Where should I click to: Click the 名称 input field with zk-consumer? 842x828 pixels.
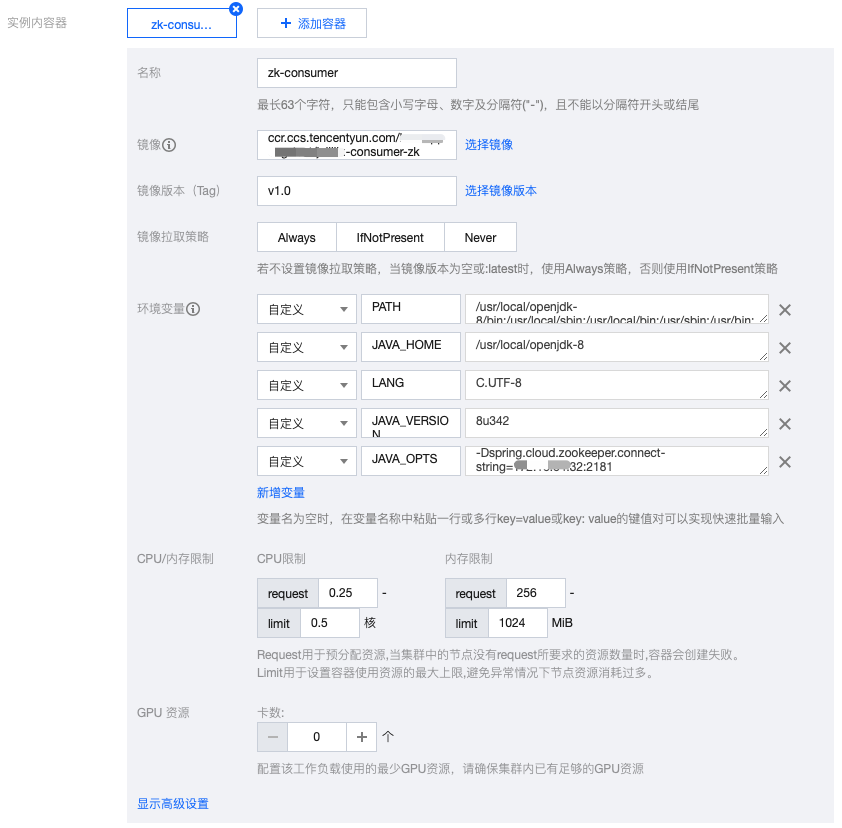click(x=356, y=73)
